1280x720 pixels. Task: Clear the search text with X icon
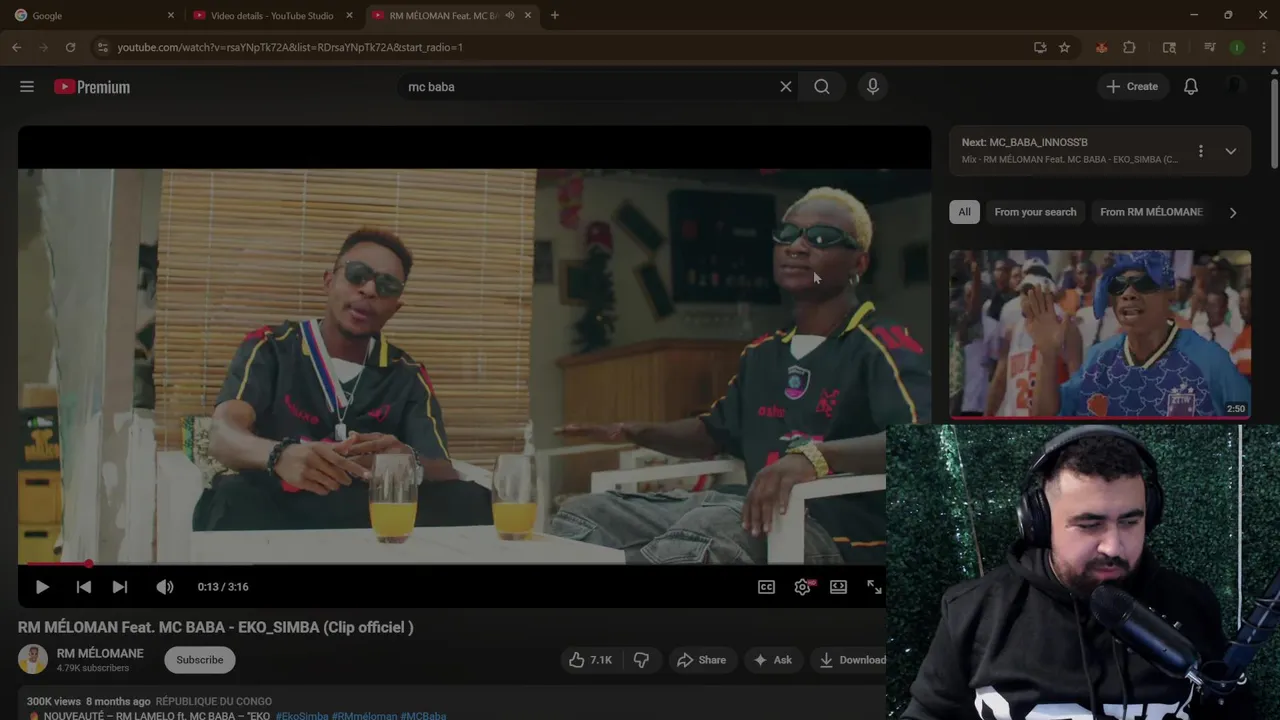(x=786, y=87)
